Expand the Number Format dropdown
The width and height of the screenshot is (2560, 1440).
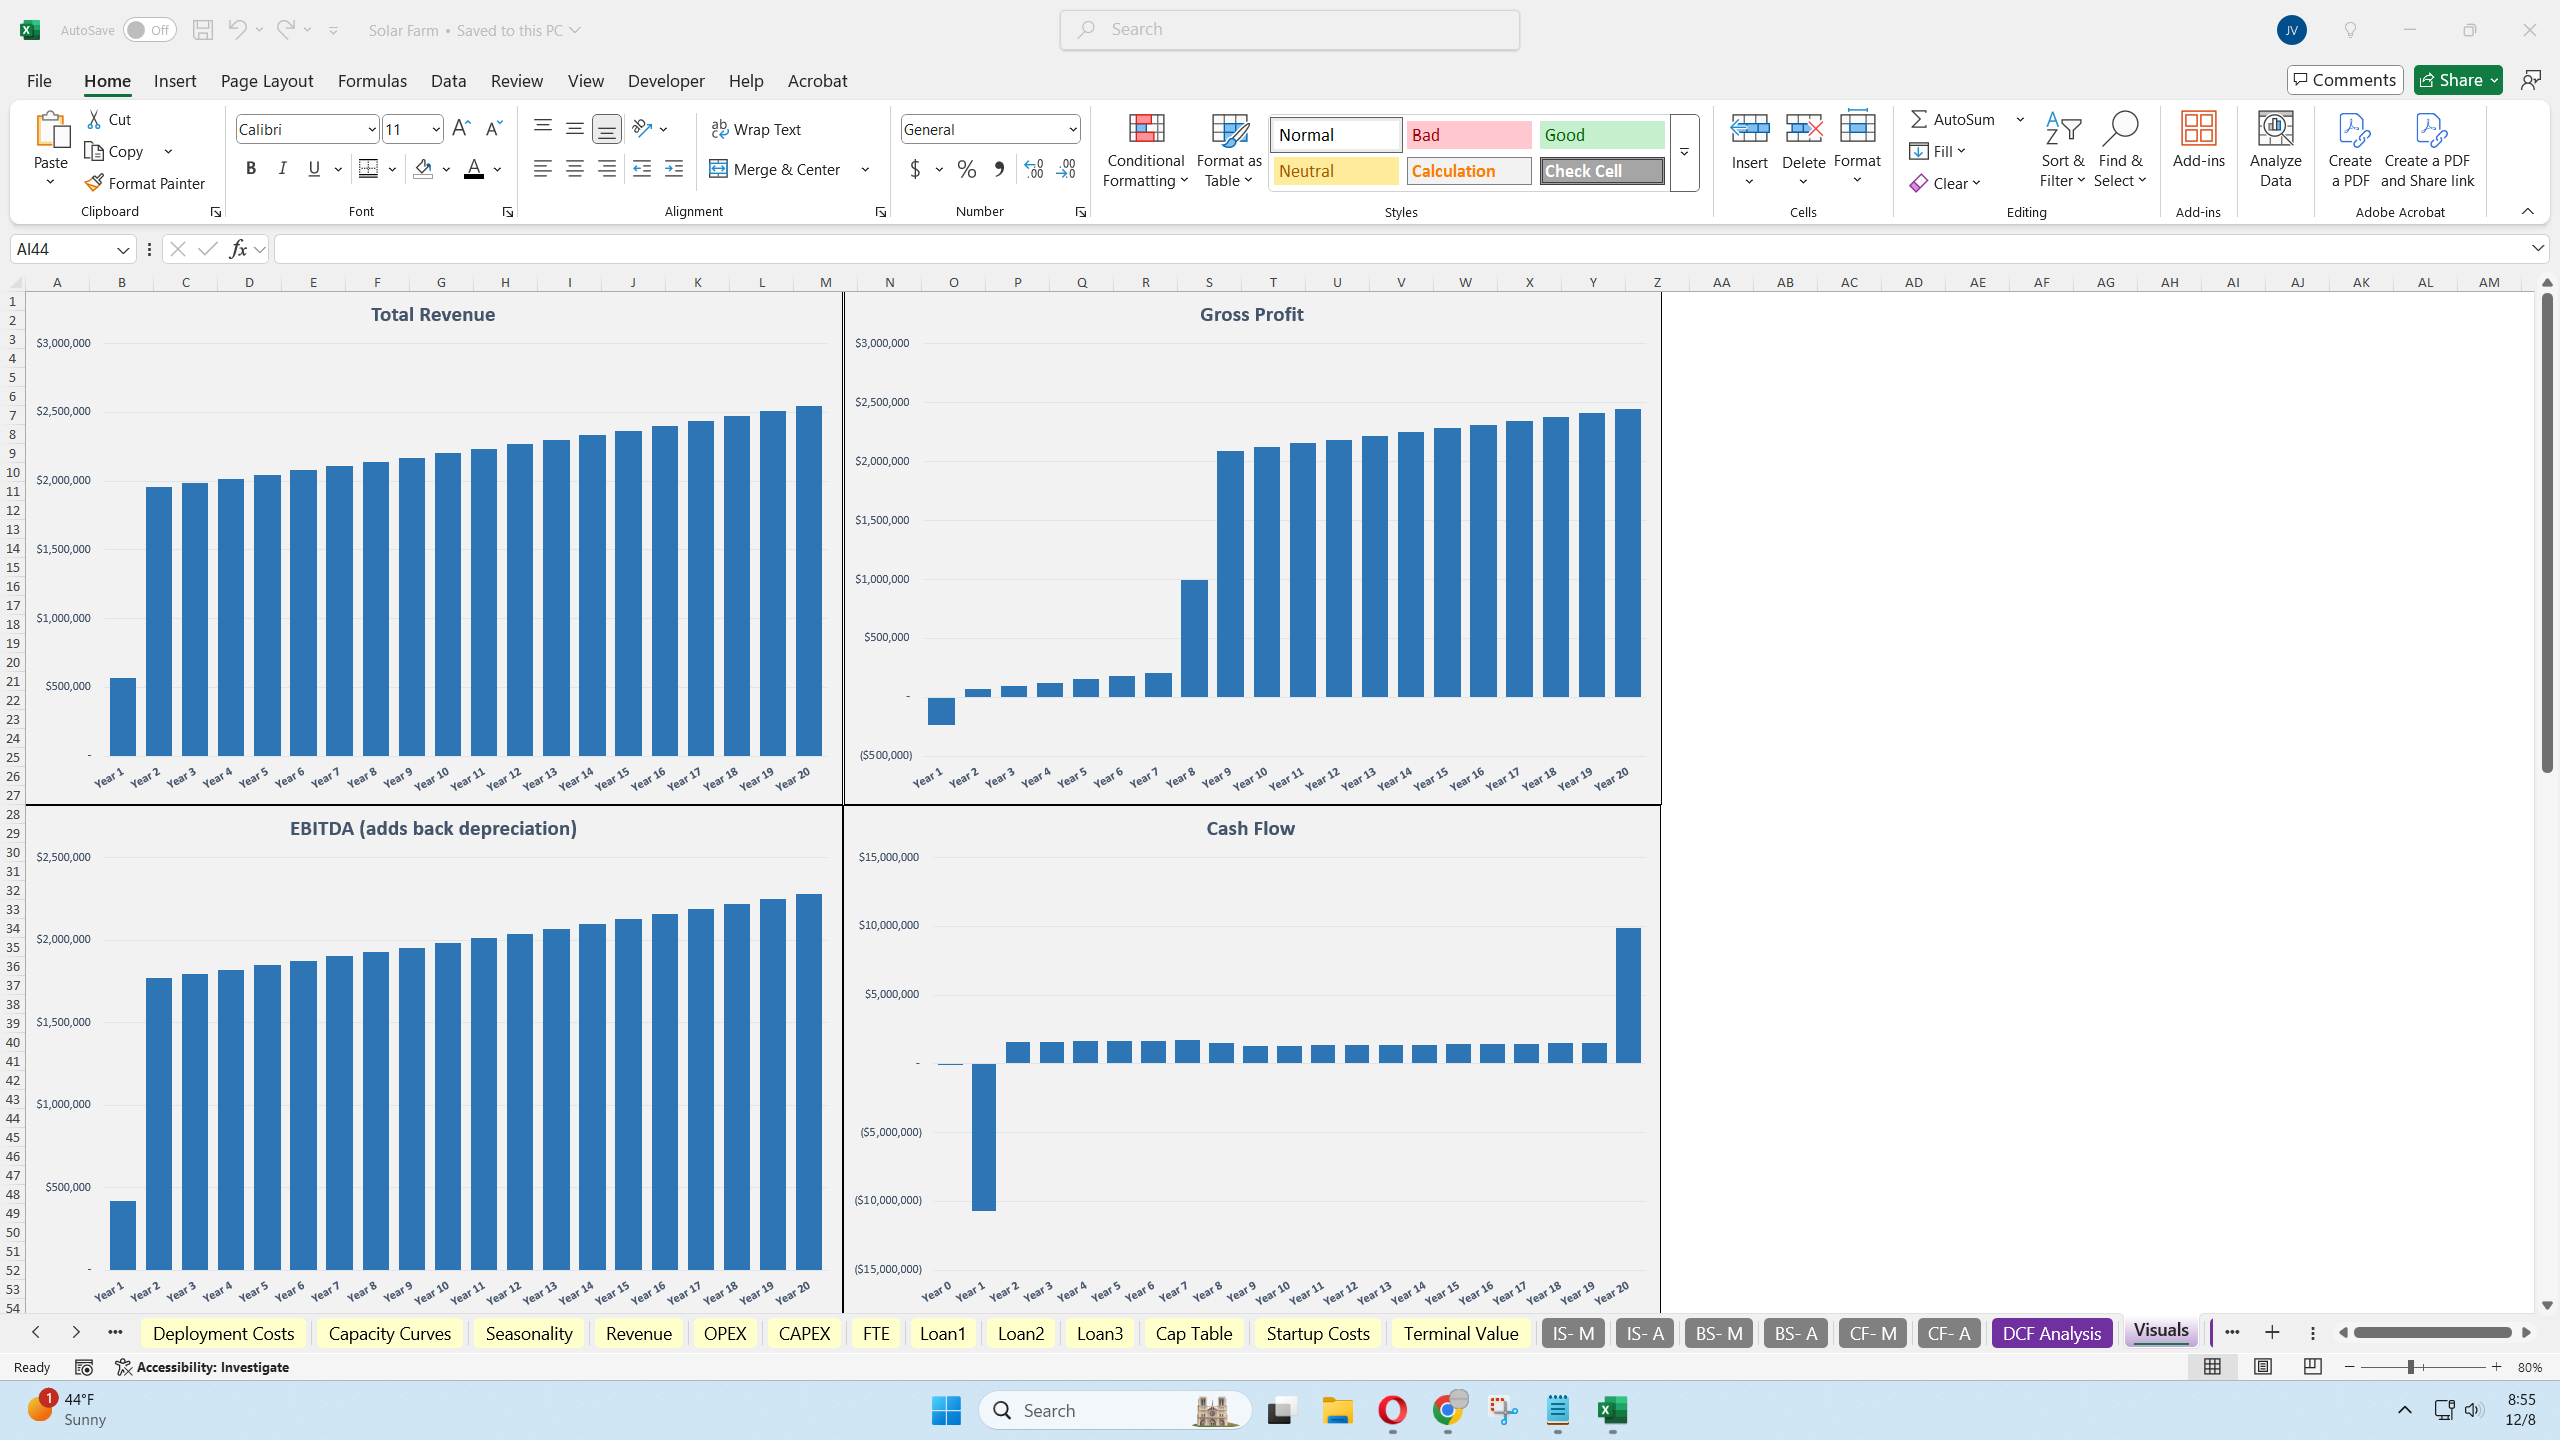(1072, 129)
